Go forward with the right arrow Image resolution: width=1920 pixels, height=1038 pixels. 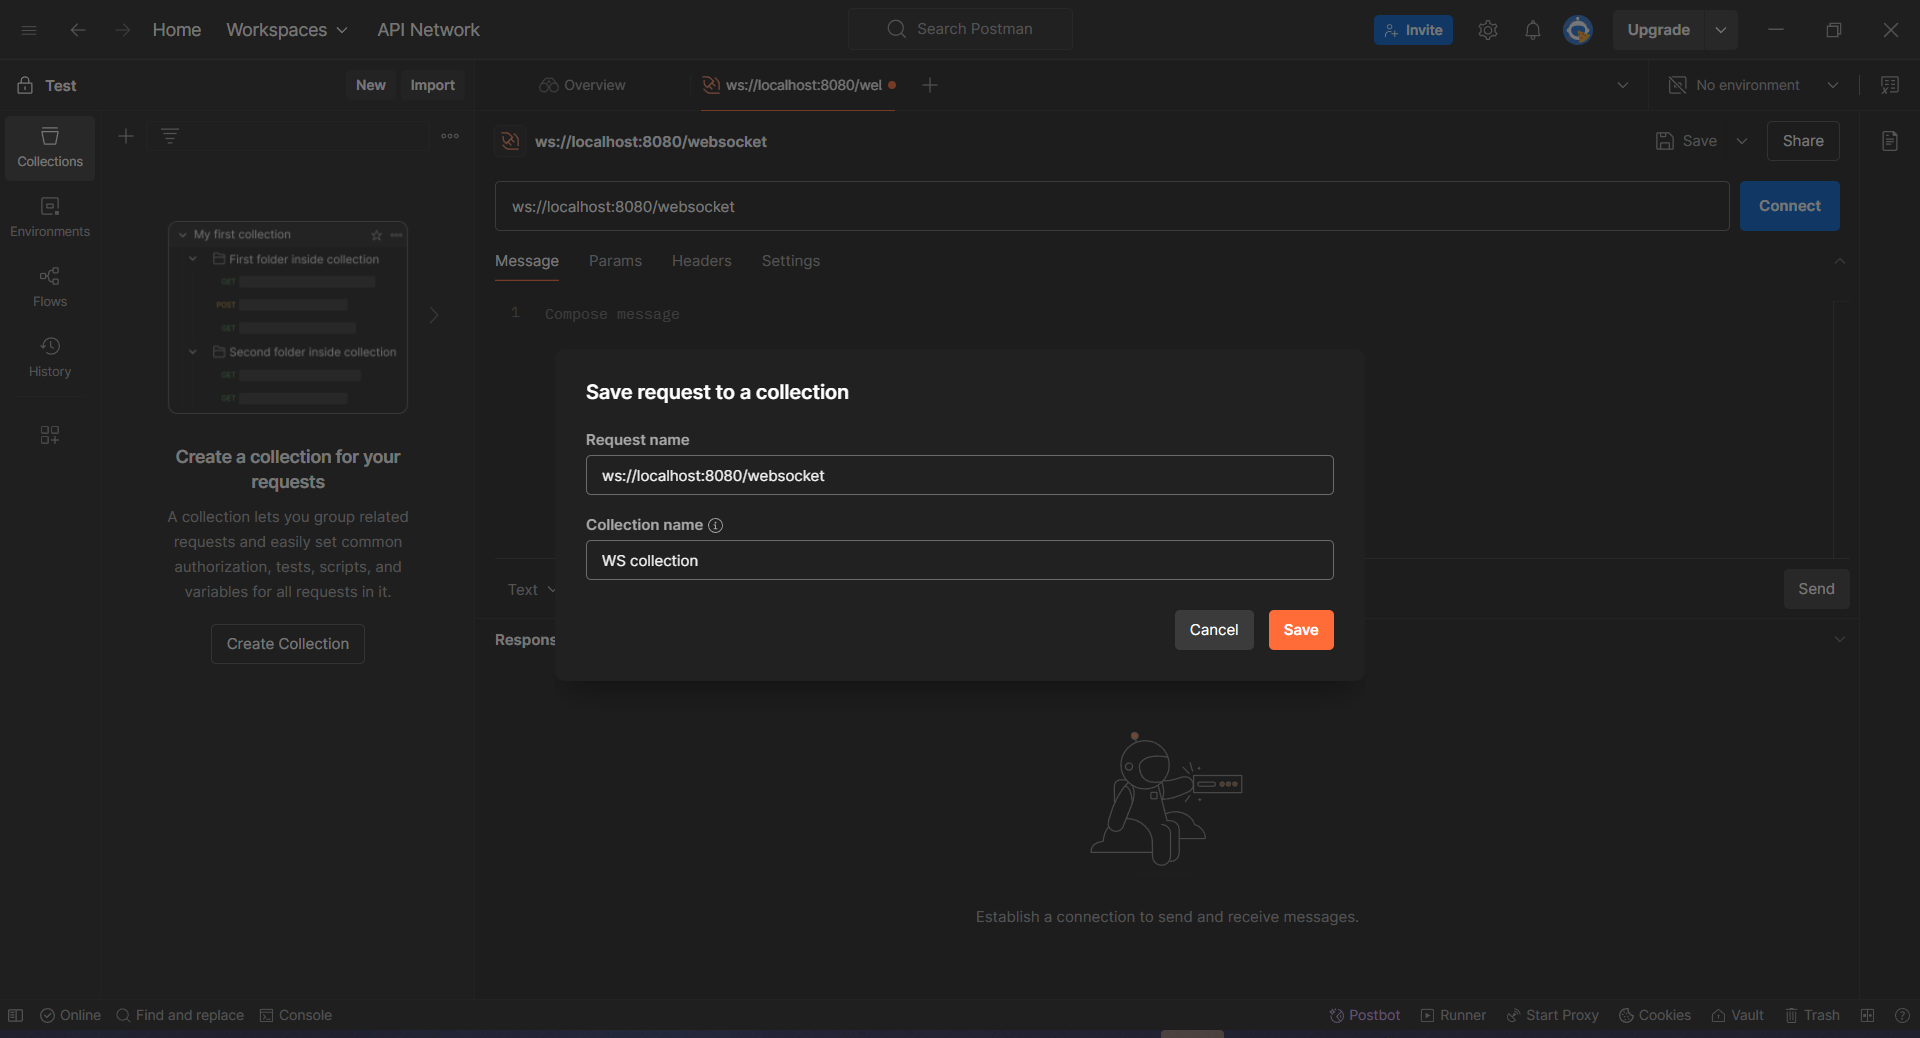pyautogui.click(x=122, y=30)
